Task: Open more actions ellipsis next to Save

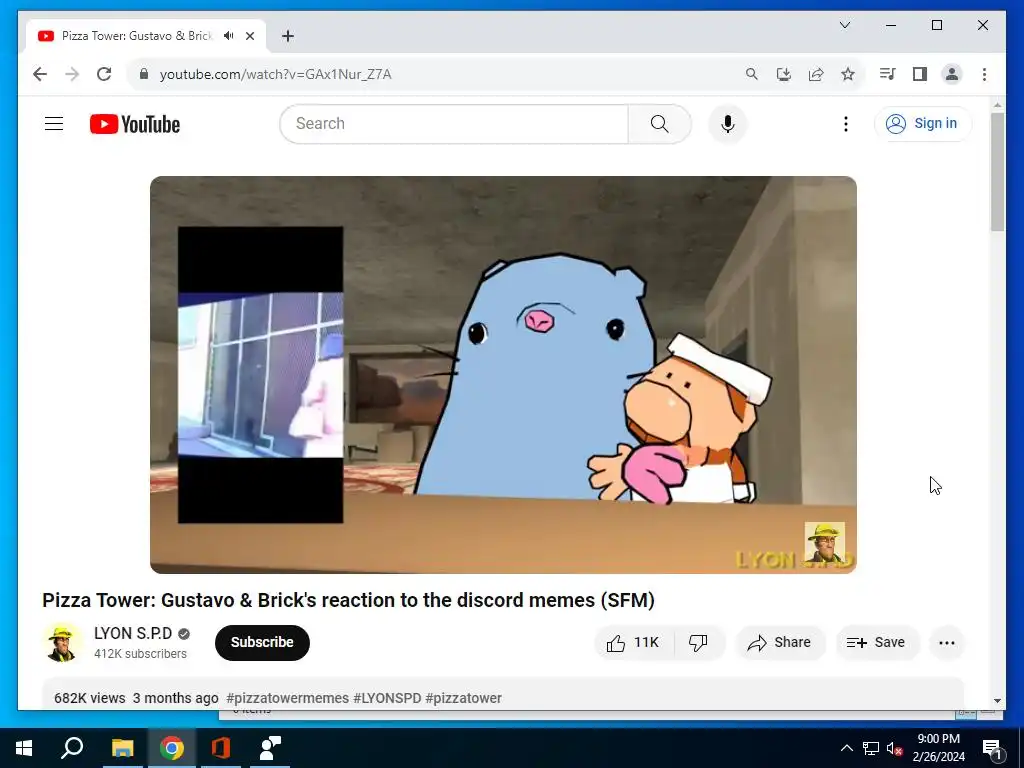Action: [x=947, y=643]
